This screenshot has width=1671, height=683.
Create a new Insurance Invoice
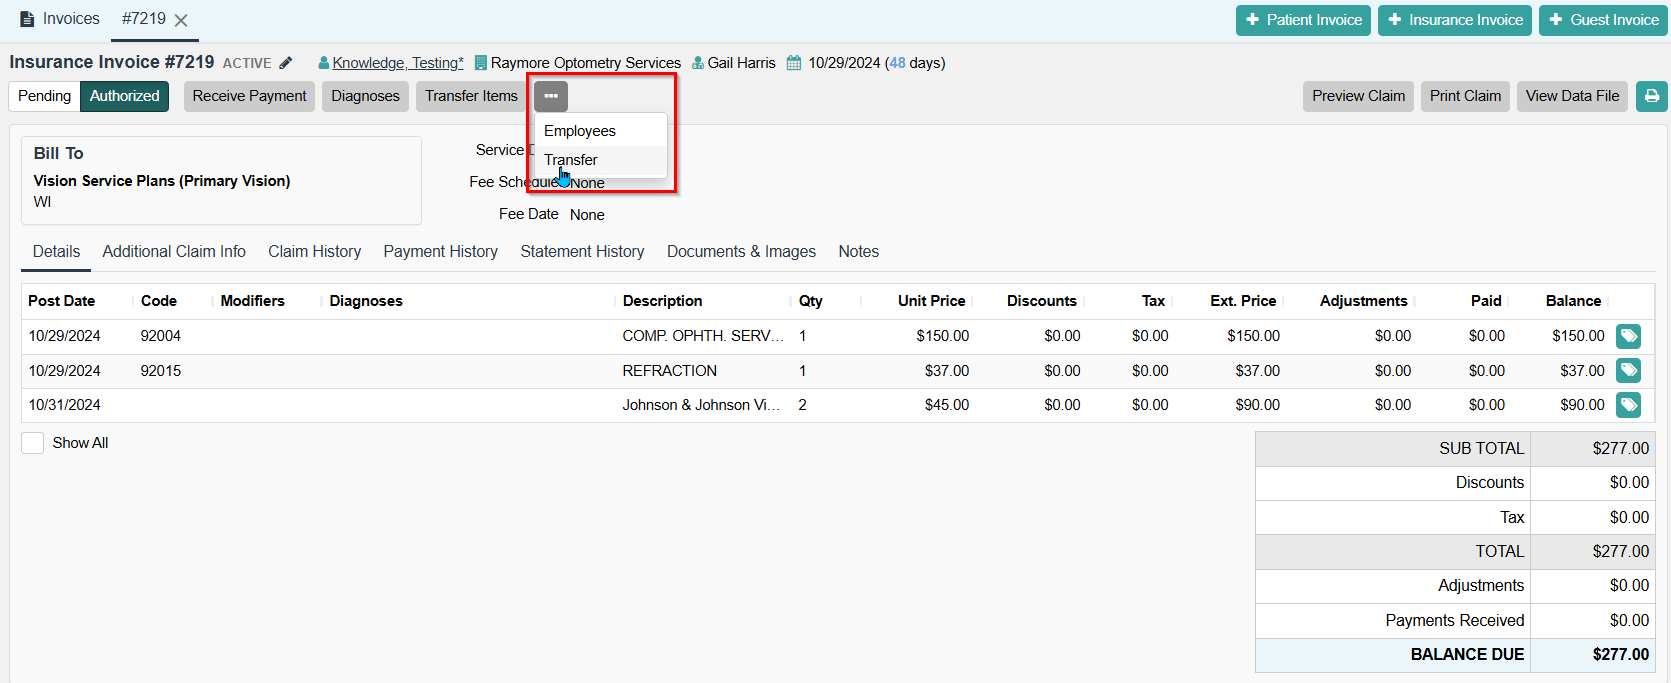tap(1455, 20)
